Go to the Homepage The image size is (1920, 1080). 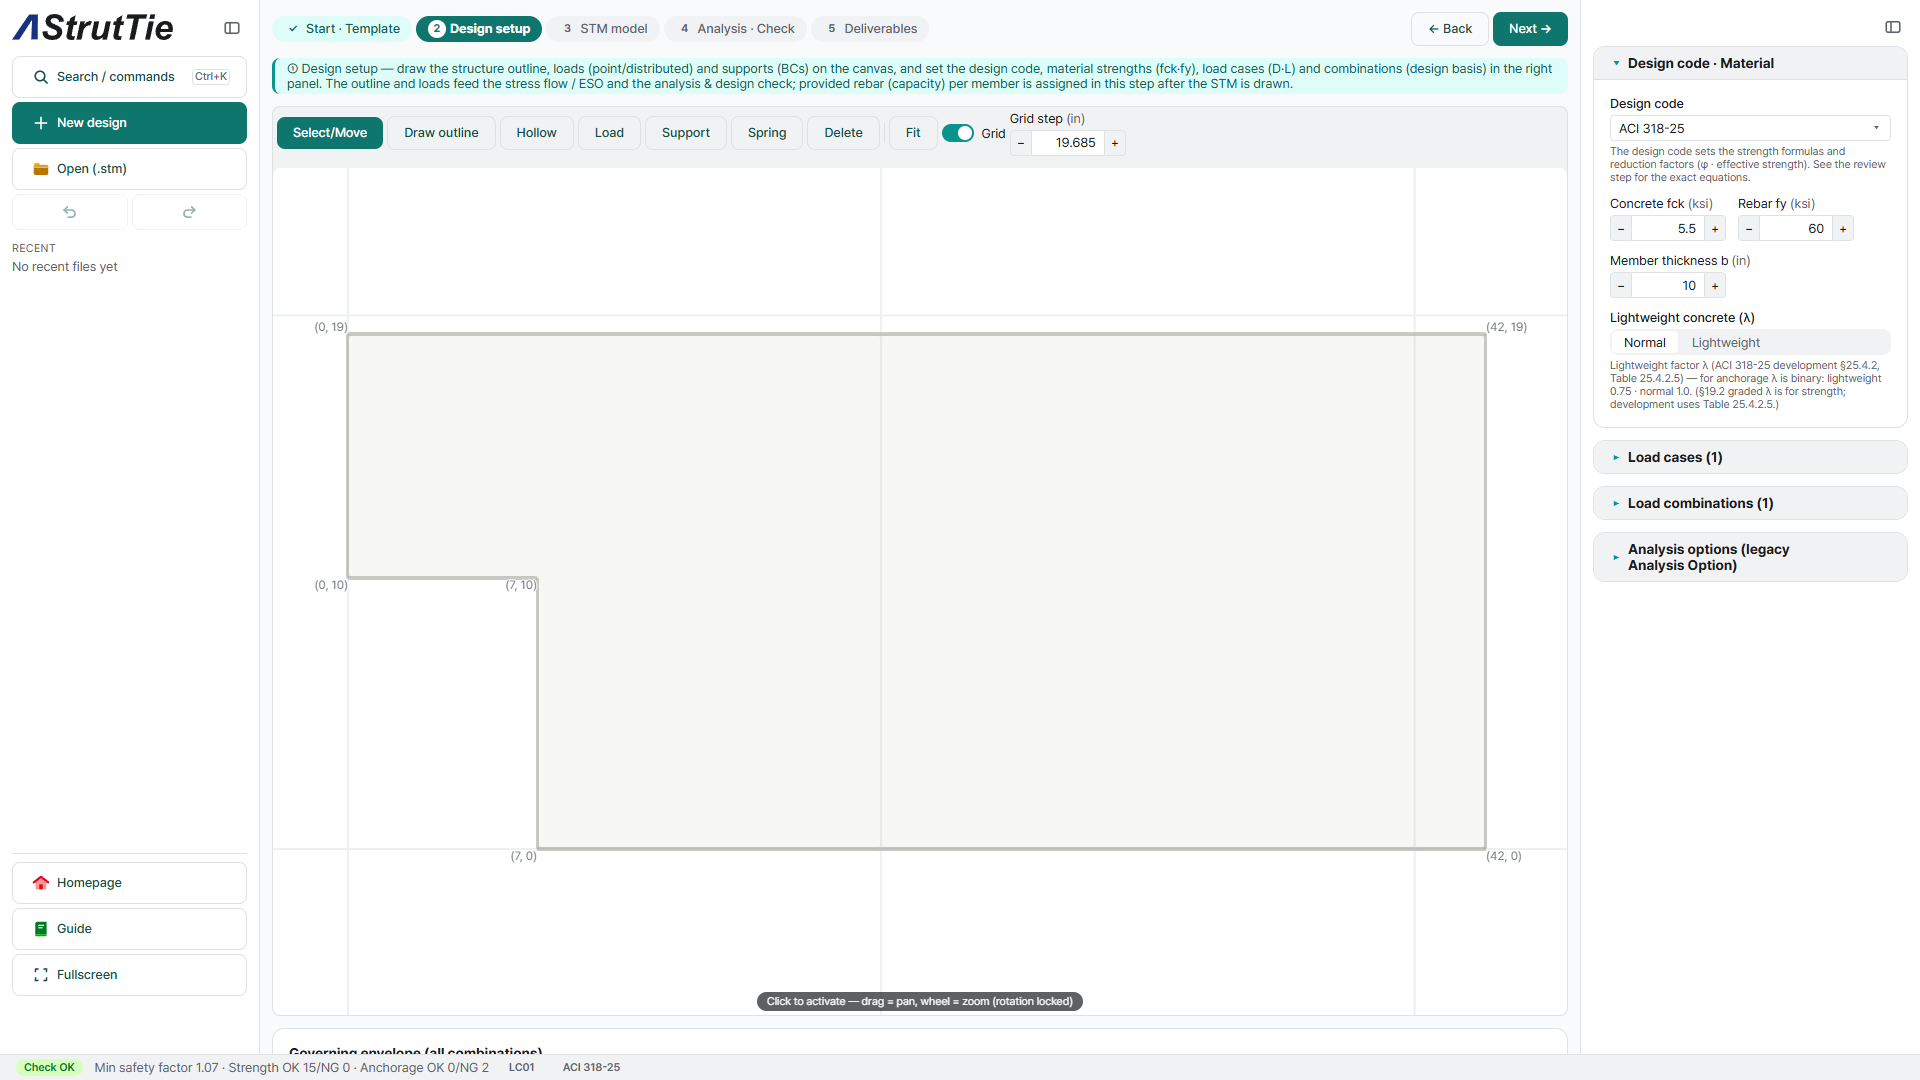click(x=129, y=883)
